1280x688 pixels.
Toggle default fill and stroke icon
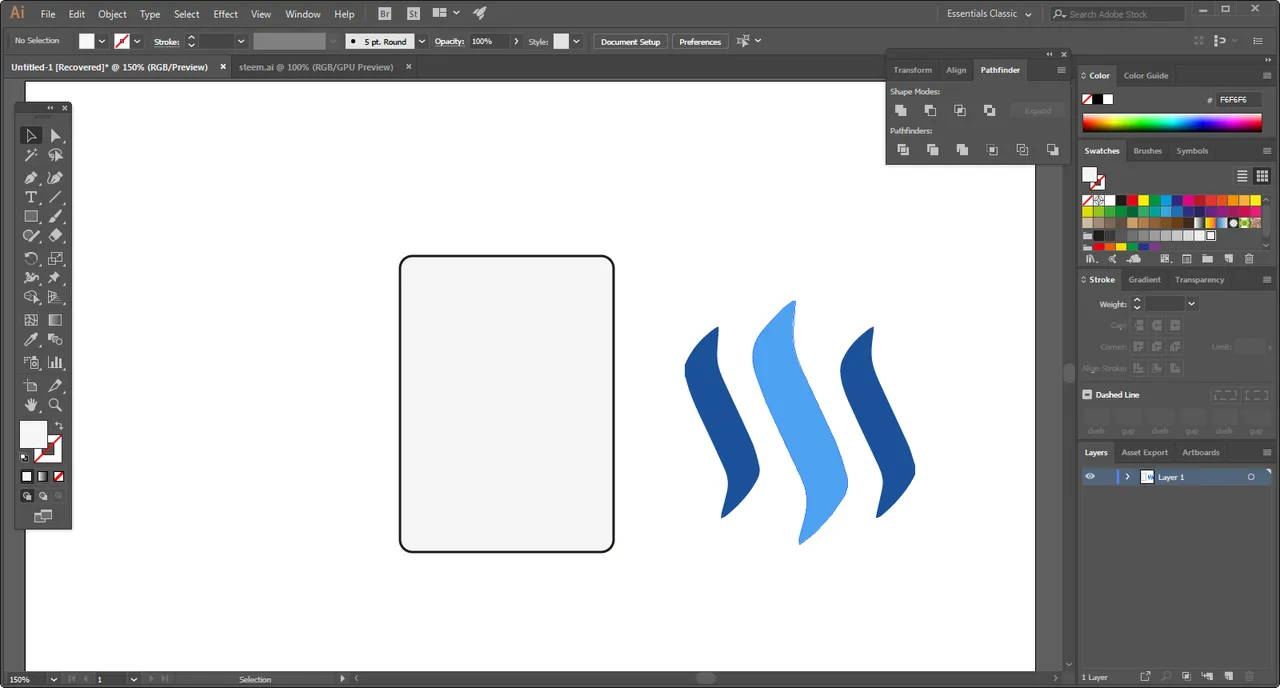[x=25, y=458]
